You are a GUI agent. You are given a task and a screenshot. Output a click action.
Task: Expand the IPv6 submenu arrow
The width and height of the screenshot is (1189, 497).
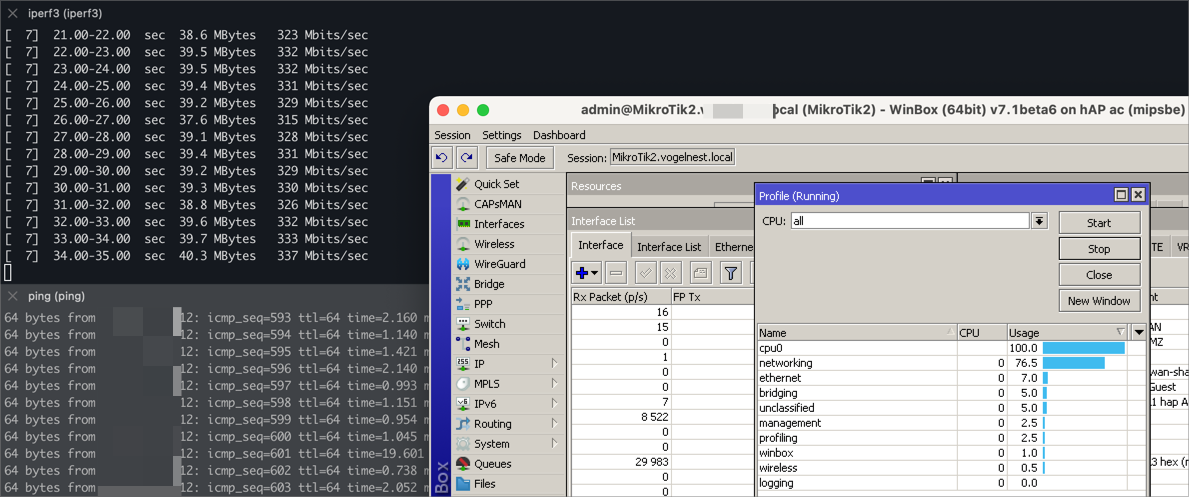(x=555, y=404)
